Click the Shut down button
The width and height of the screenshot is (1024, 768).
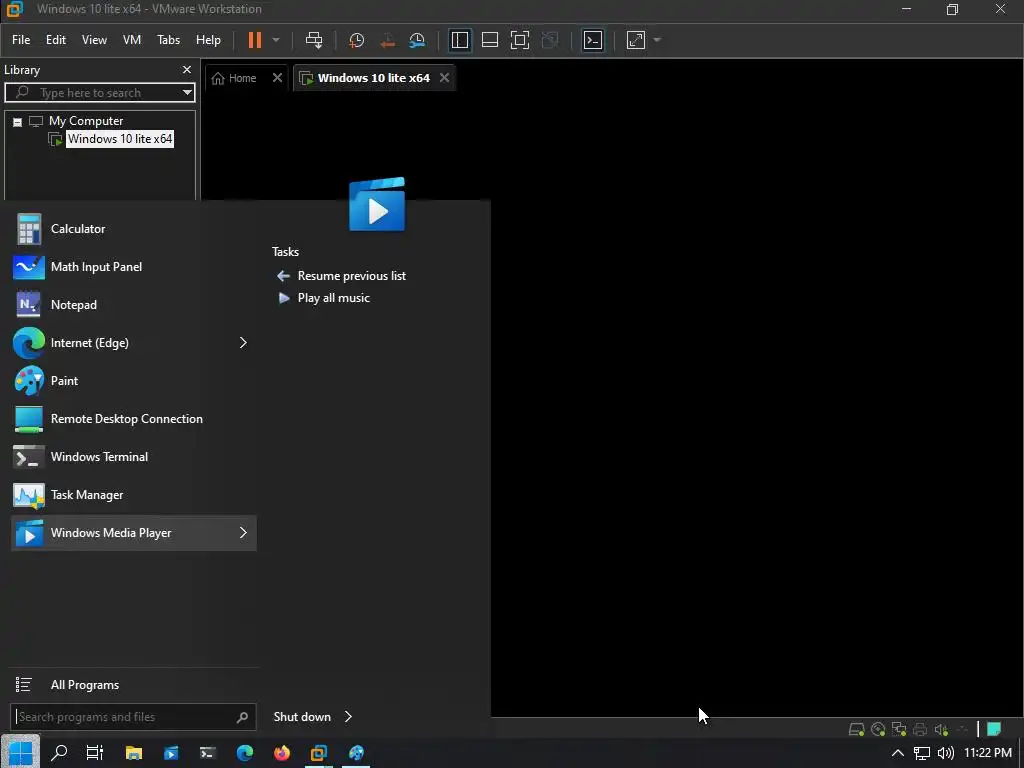302,717
